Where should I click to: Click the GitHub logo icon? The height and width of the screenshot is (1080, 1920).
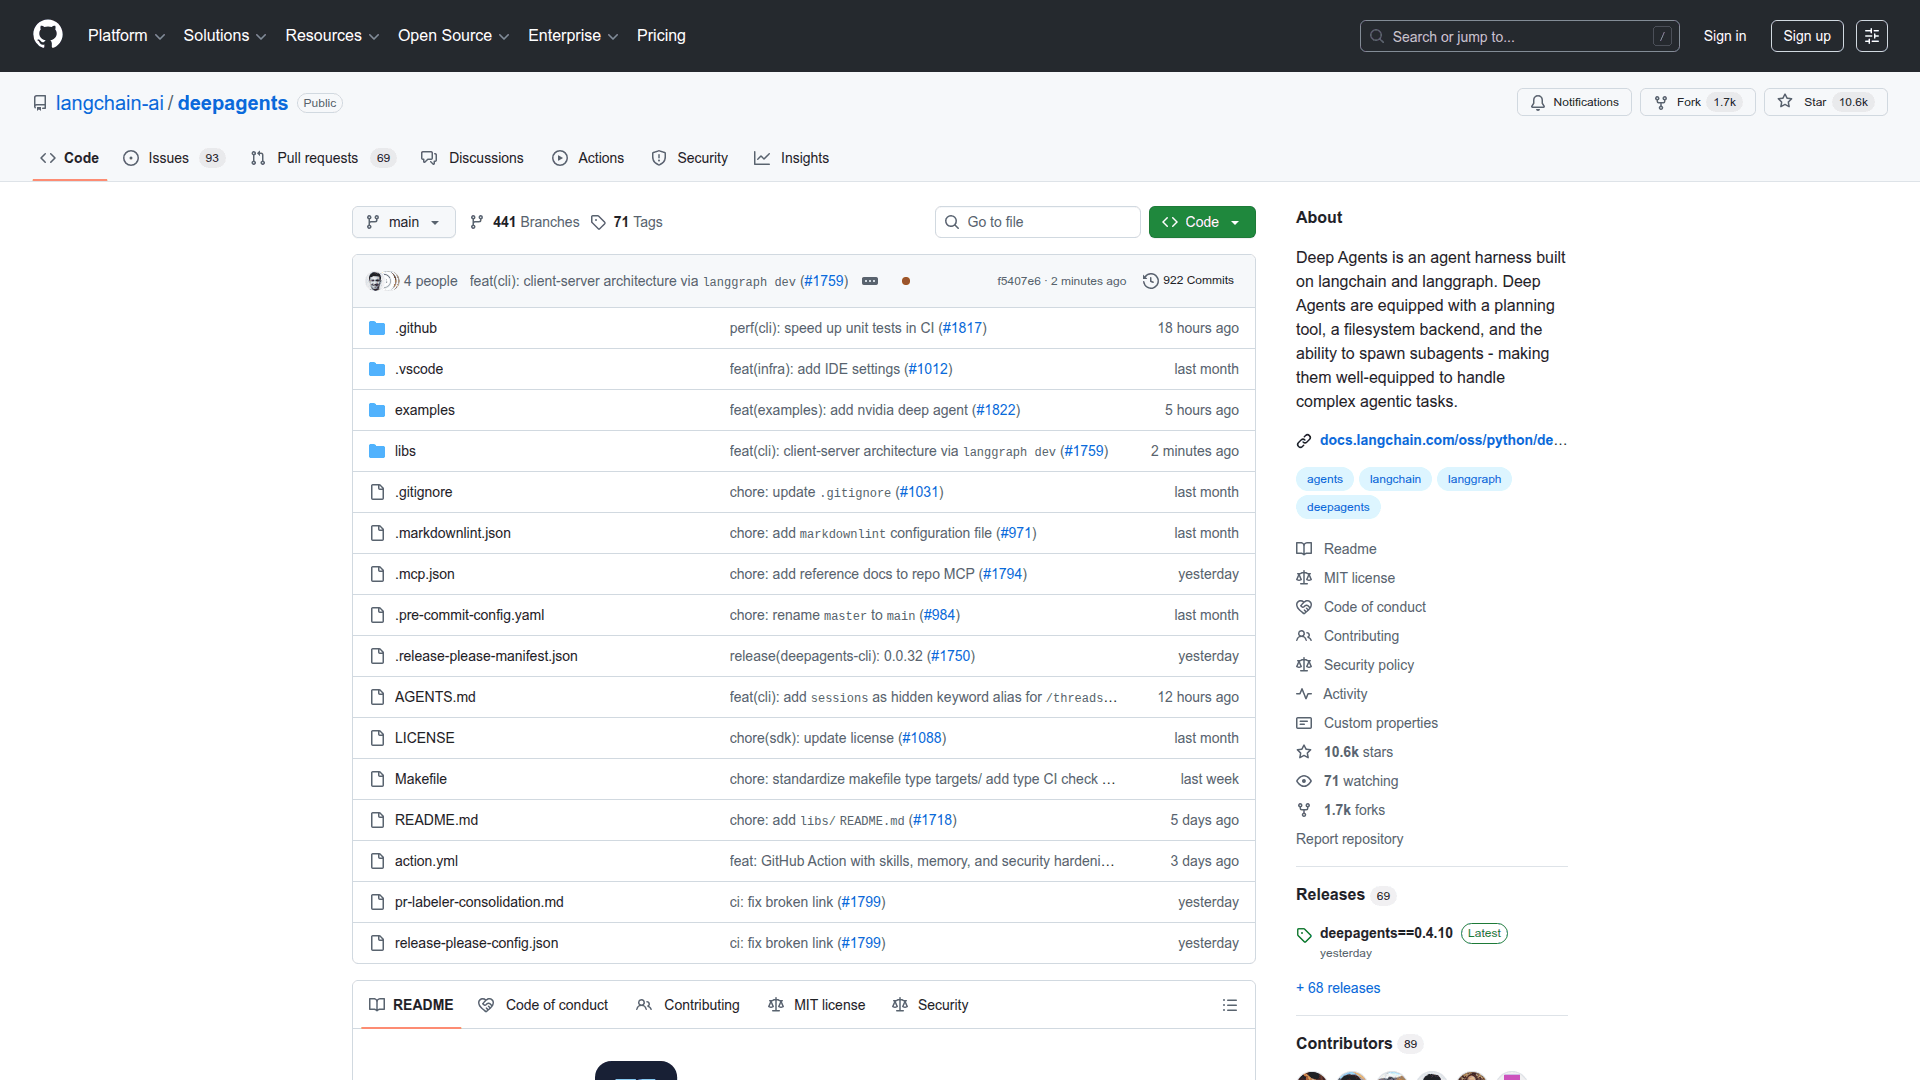pos(48,35)
